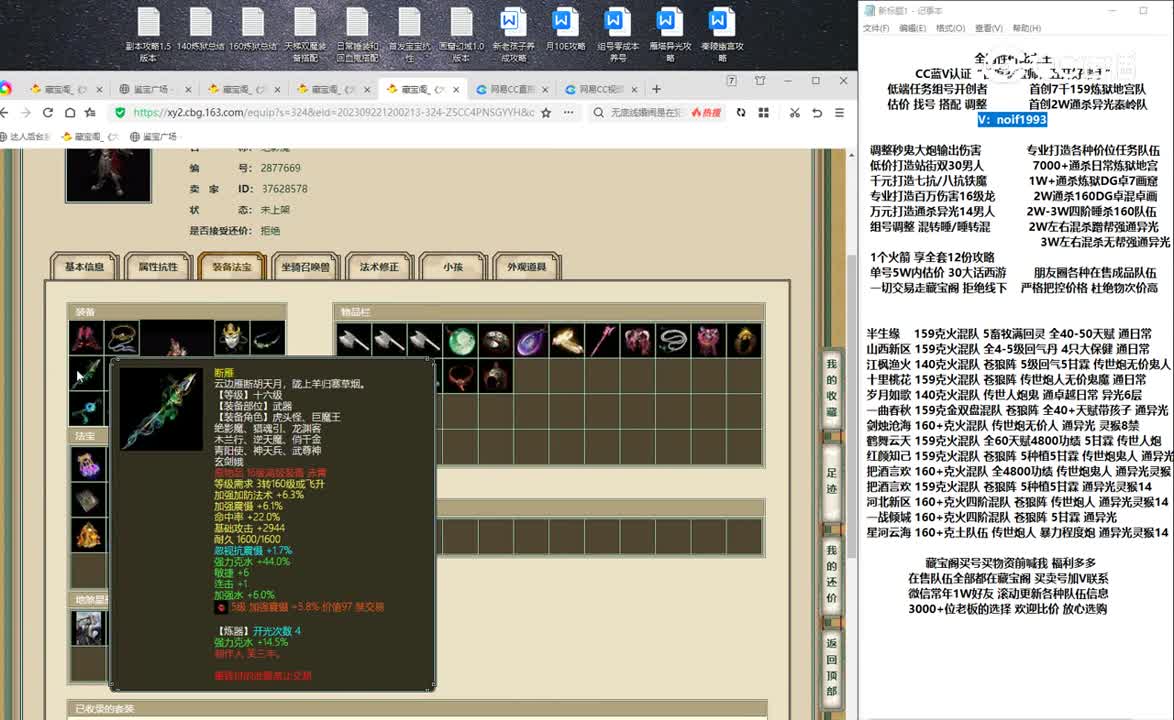
Task: Select the blue accessory in the equipment panel
Action: pos(86,409)
